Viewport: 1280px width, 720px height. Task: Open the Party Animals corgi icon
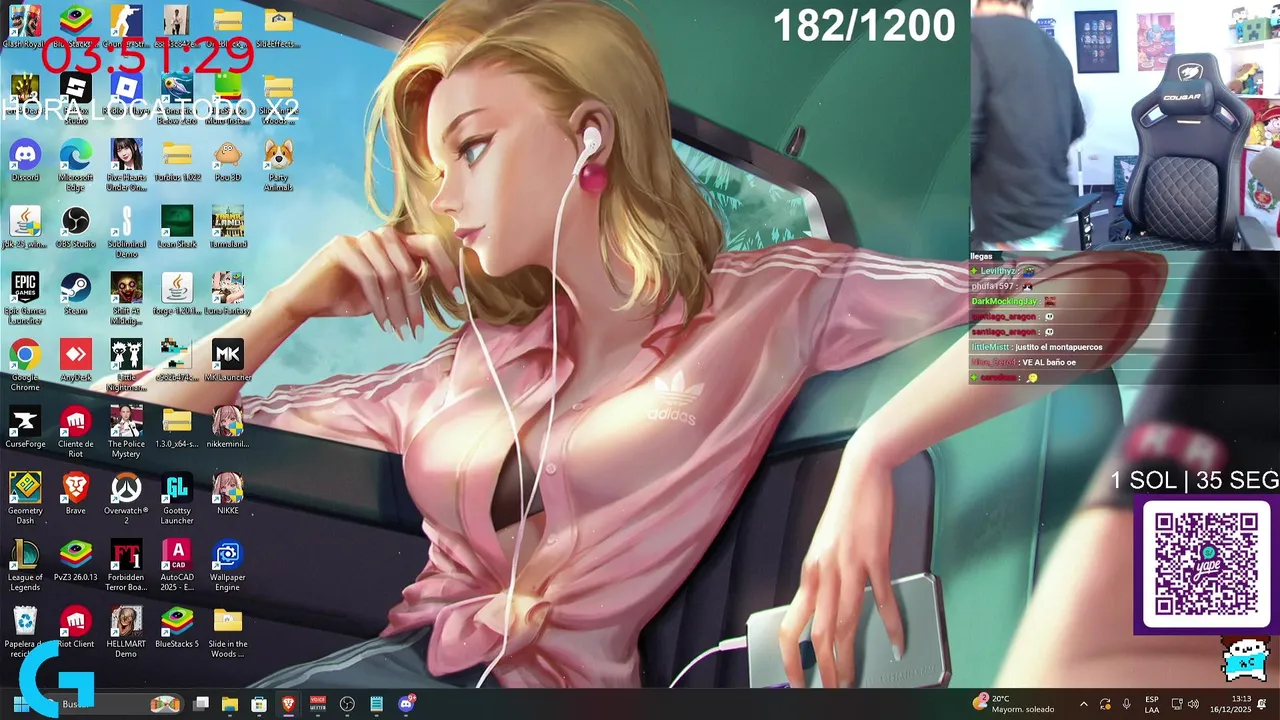(x=278, y=165)
